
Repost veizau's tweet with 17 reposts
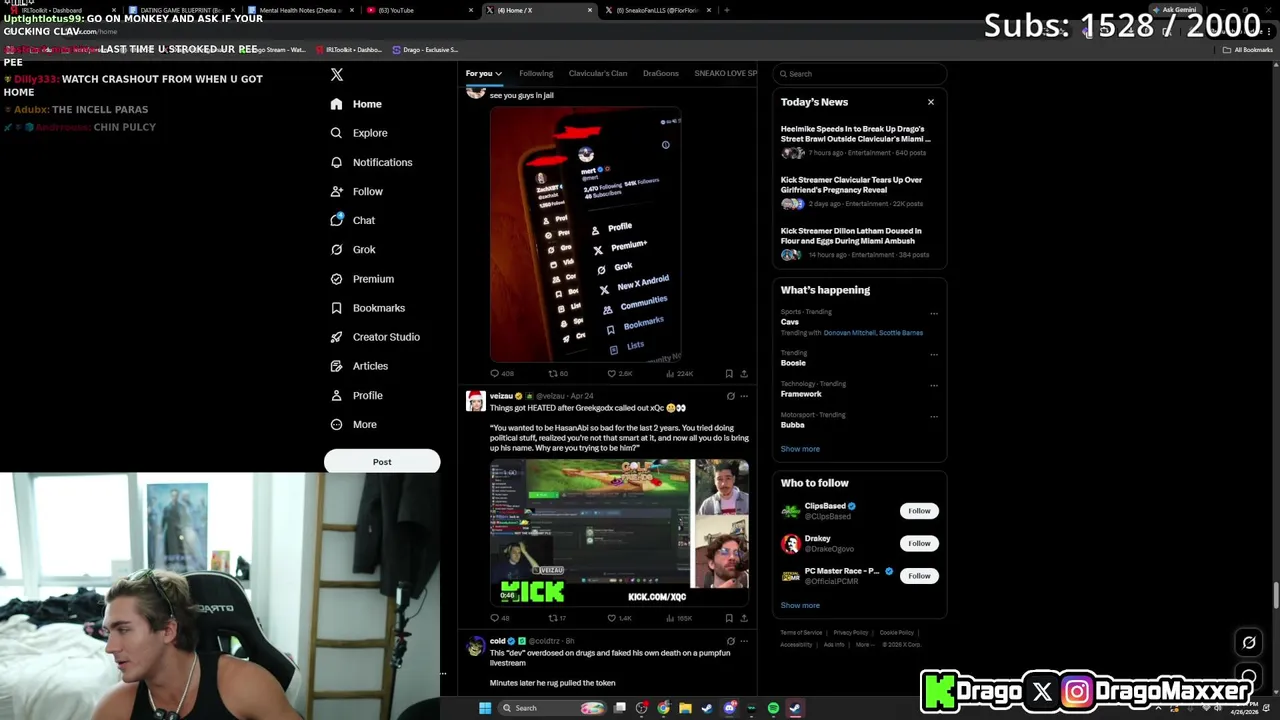coord(557,618)
